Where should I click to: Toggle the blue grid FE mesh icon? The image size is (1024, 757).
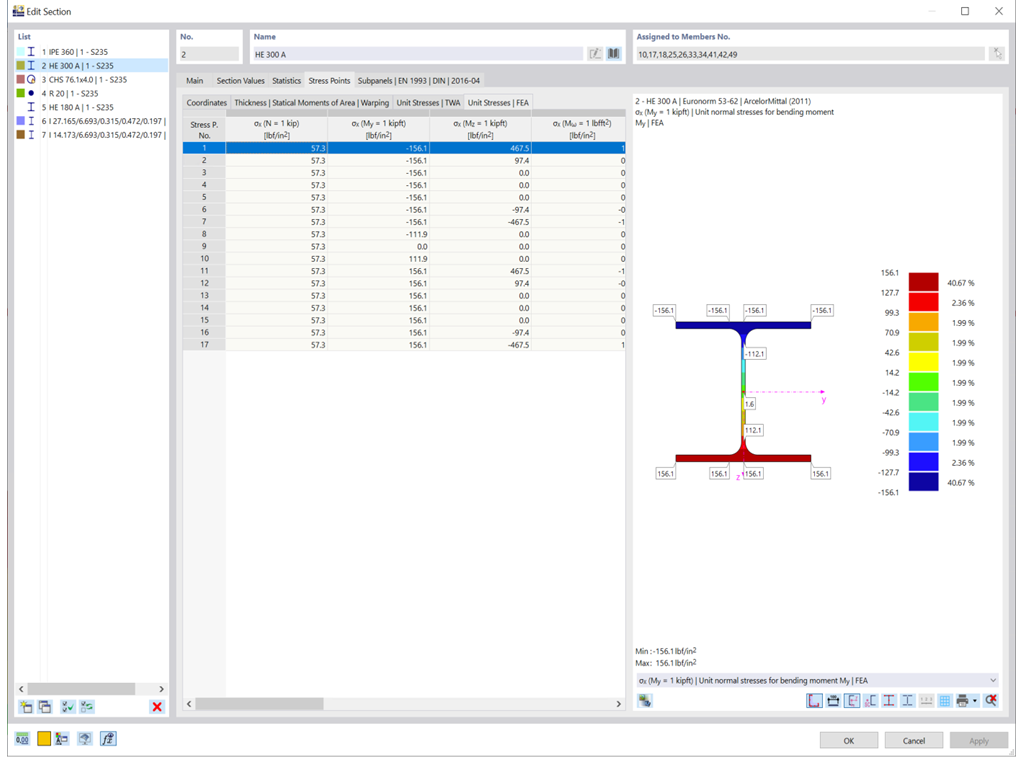pyautogui.click(x=944, y=701)
